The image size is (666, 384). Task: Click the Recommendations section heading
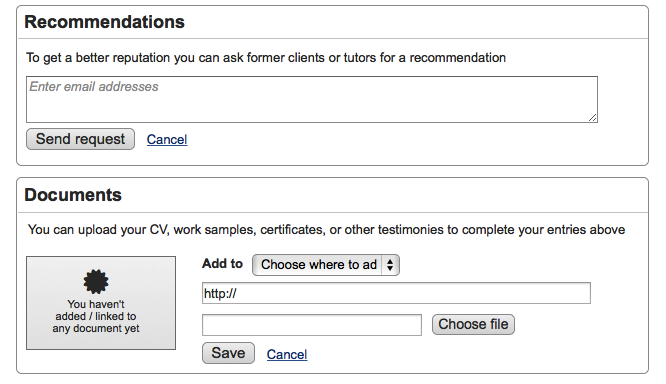coord(104,22)
